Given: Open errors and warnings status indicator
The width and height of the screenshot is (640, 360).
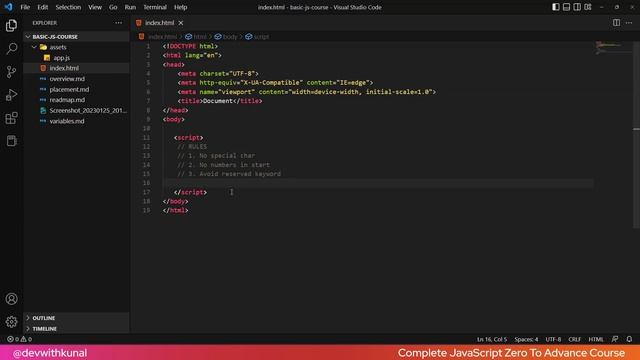Looking at the screenshot, I should pos(19,339).
